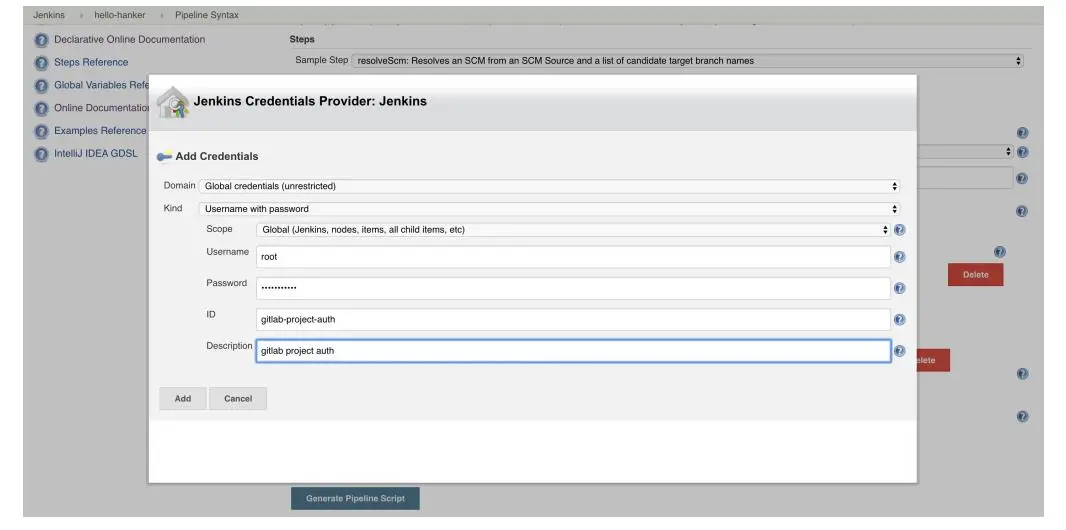
Task: Click help icon next to Scope dropdown
Action: point(899,230)
